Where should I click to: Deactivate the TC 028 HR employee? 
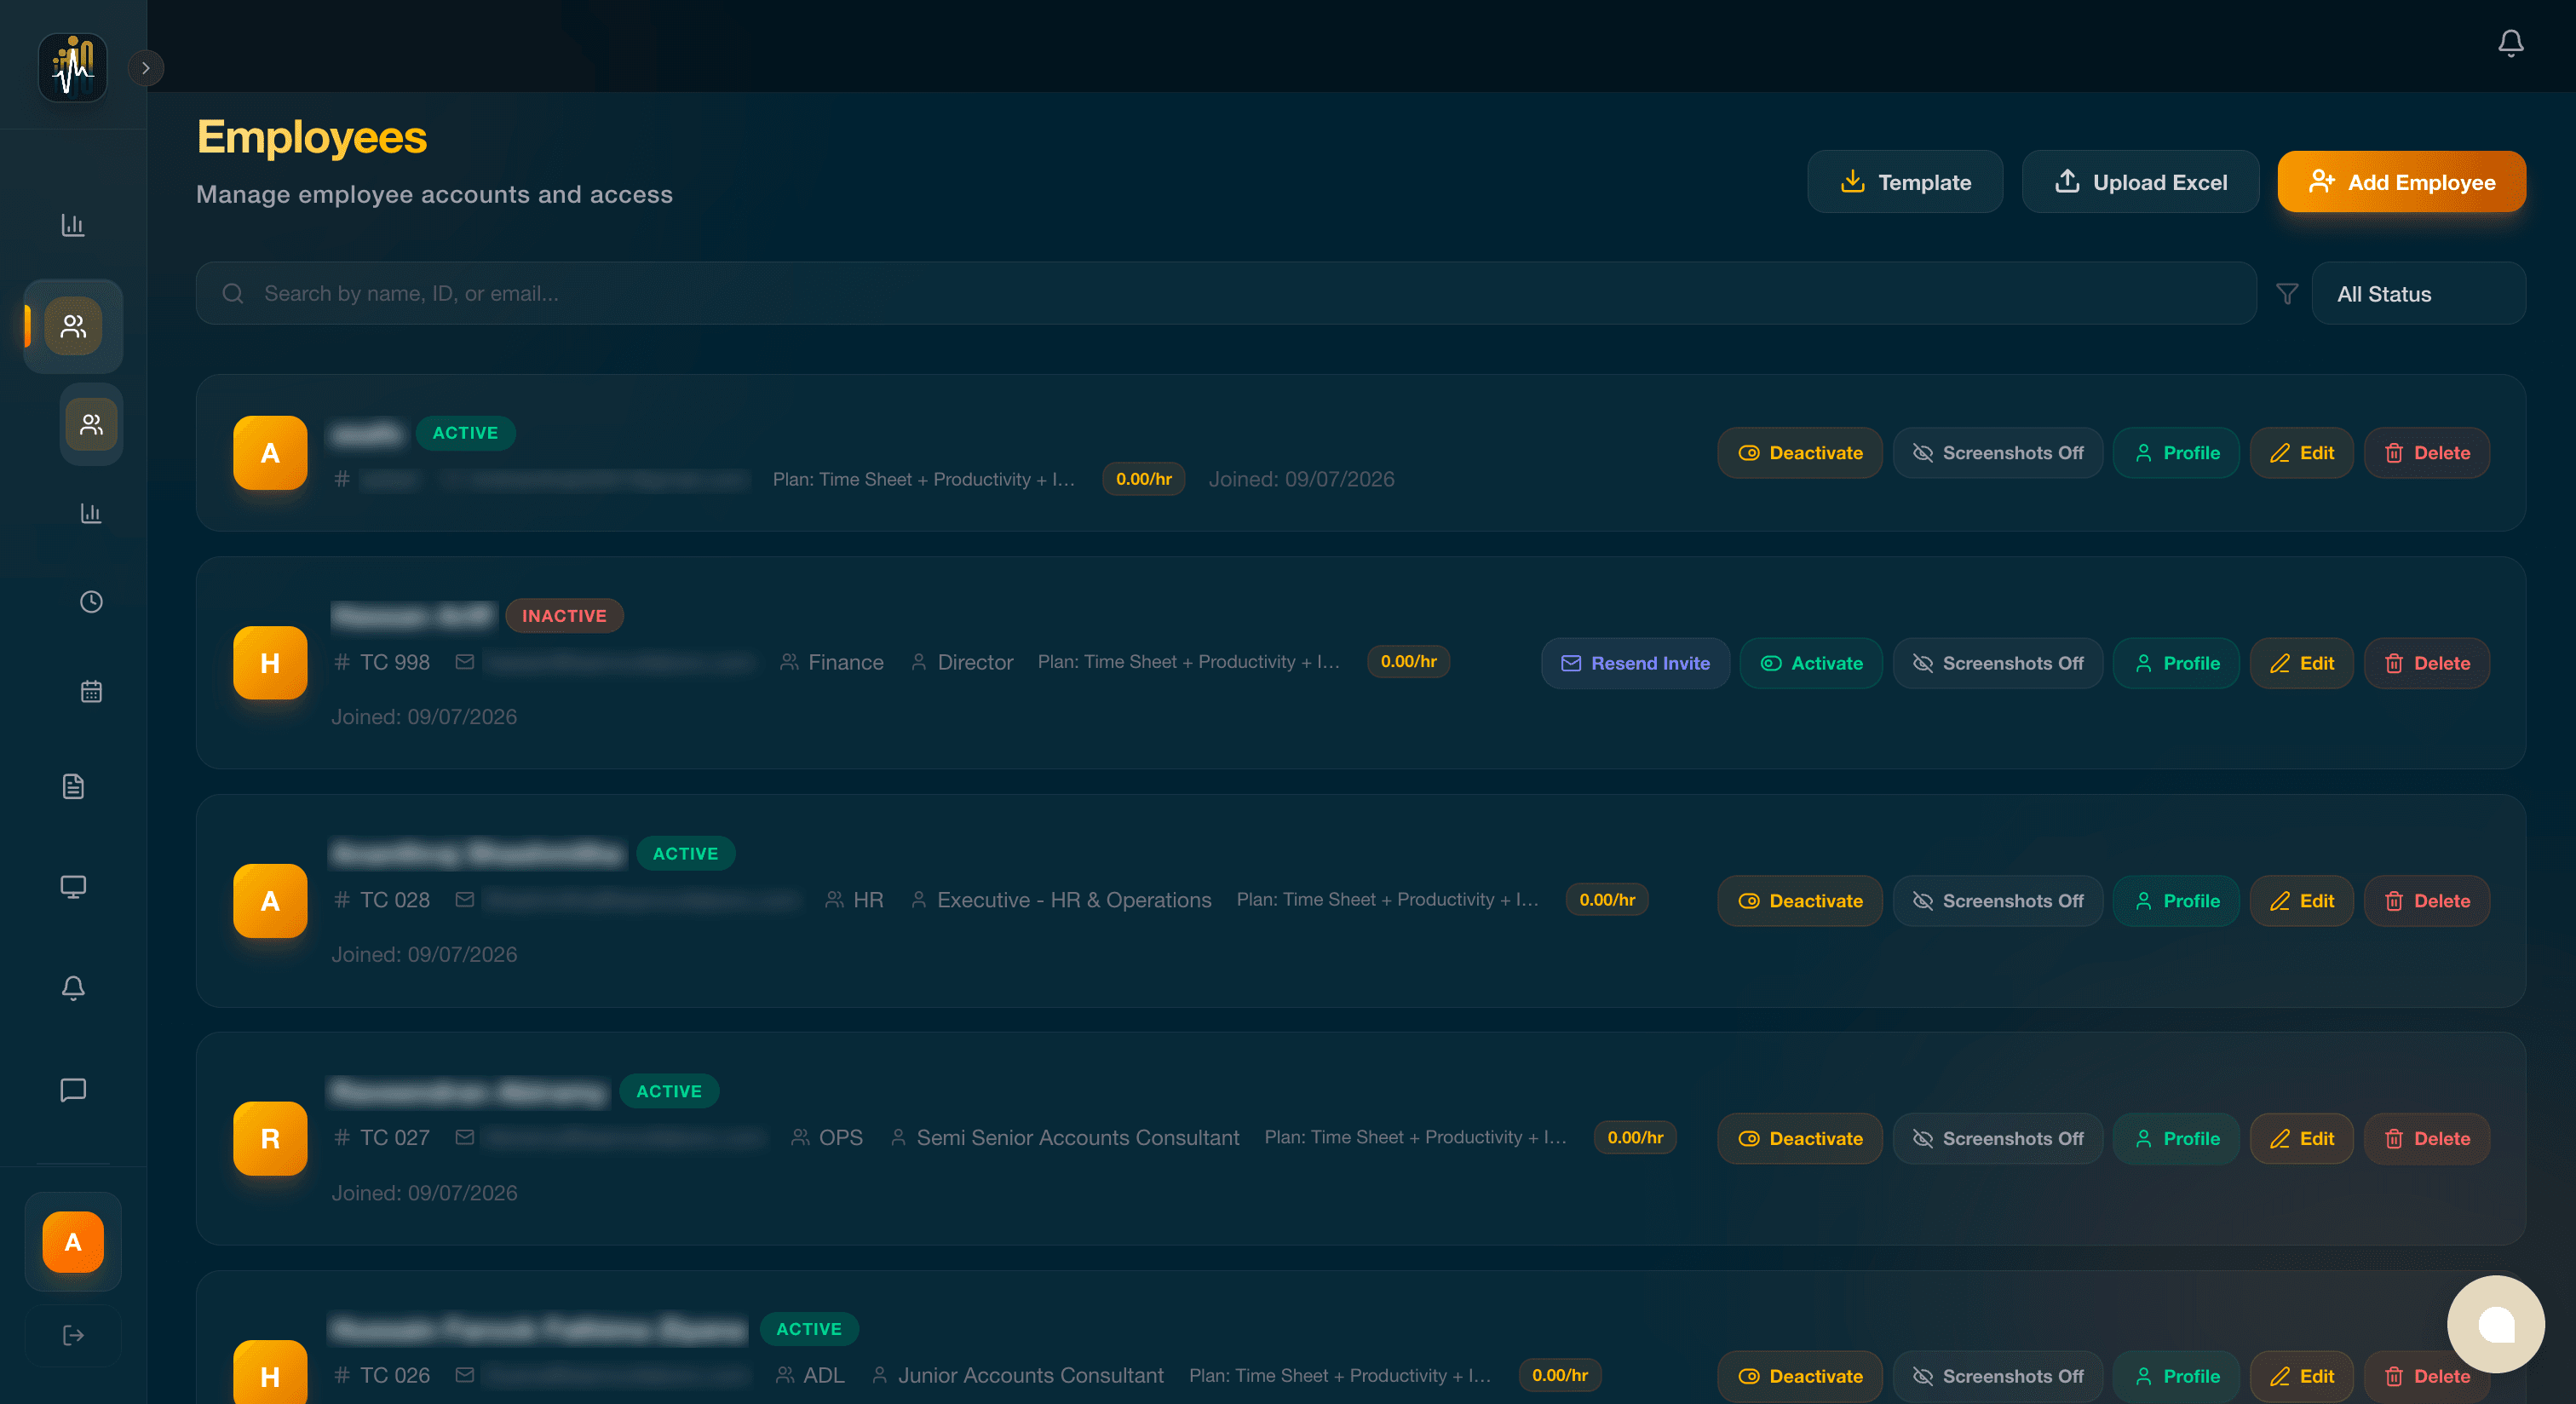point(1799,901)
